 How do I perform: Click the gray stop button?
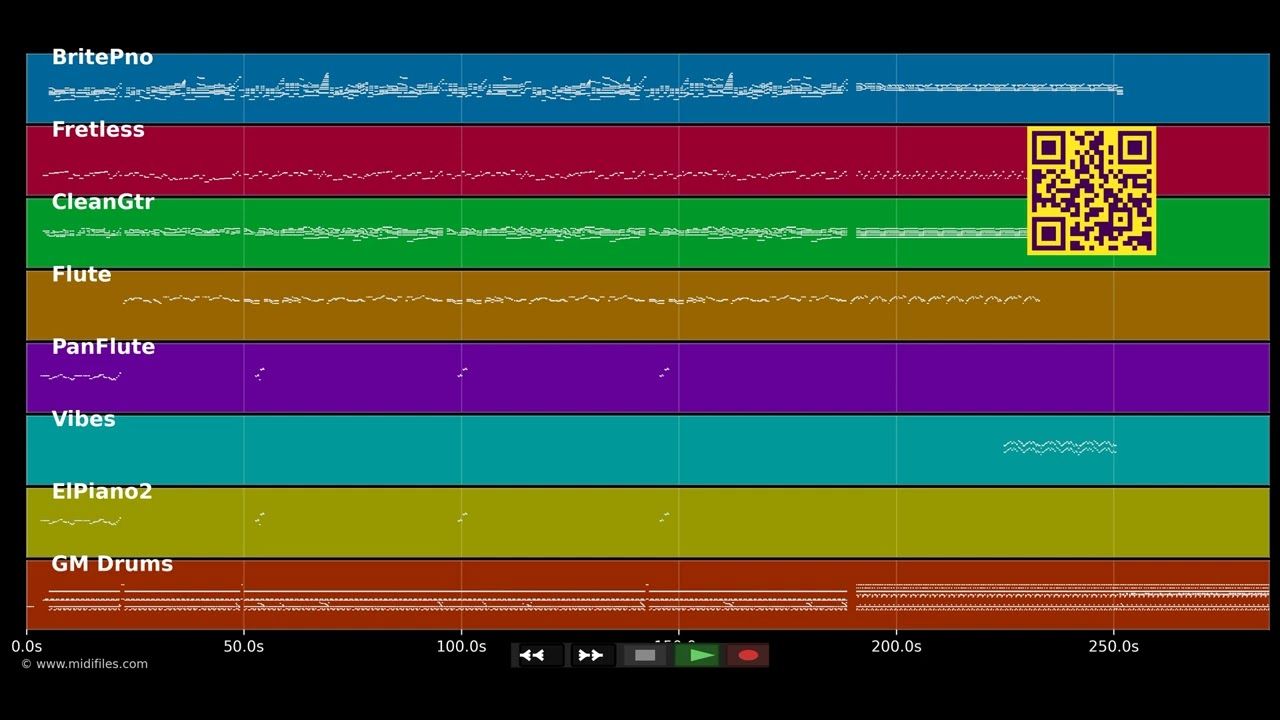645,655
